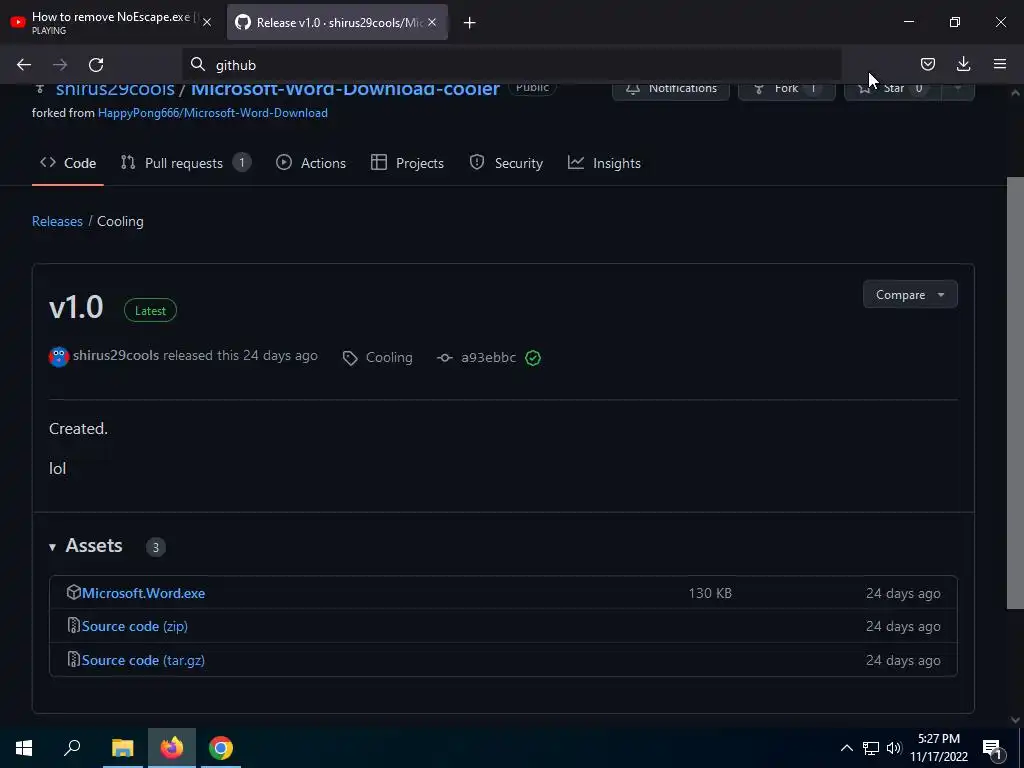The height and width of the screenshot is (768, 1024).
Task: Click the Fork button
Action: pyautogui.click(x=786, y=90)
